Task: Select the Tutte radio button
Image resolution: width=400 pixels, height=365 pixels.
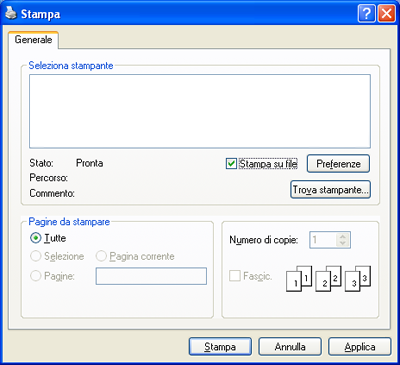Action: click(35, 238)
